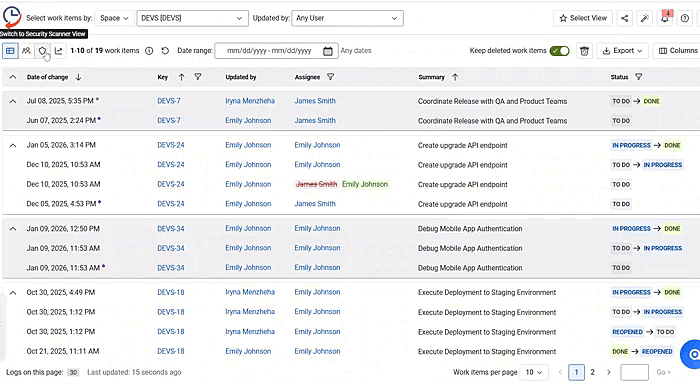Click the magic wand icon
This screenshot has height=384, width=700.
[x=645, y=18]
